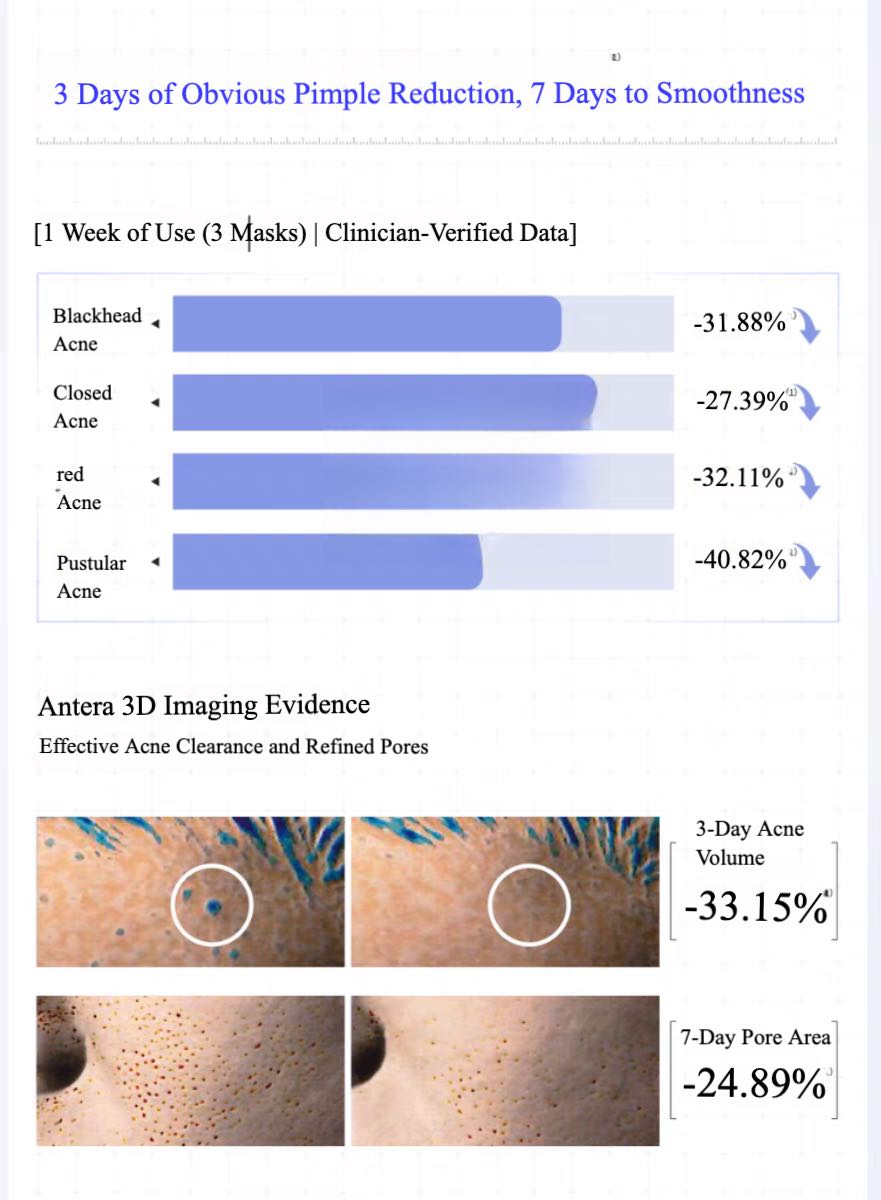Click the small triangle beside Blackhead Acne
This screenshot has height=1200, width=881.
154,323
